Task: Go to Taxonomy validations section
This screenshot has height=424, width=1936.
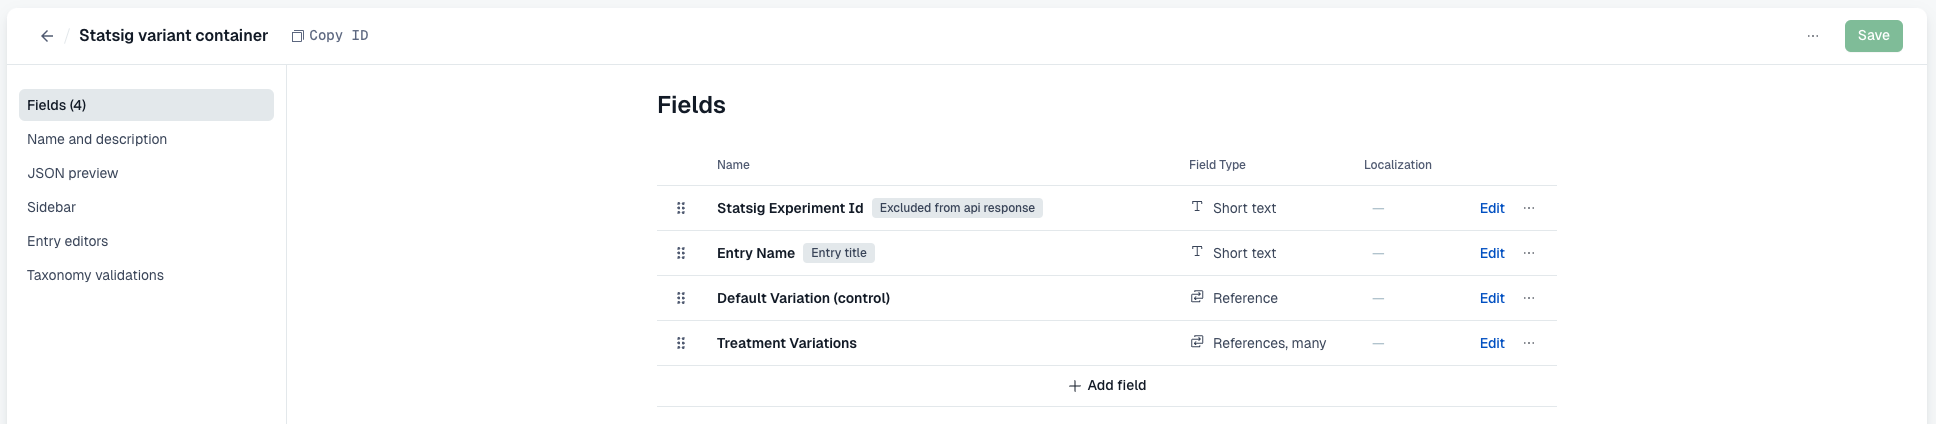Action: click(x=95, y=275)
